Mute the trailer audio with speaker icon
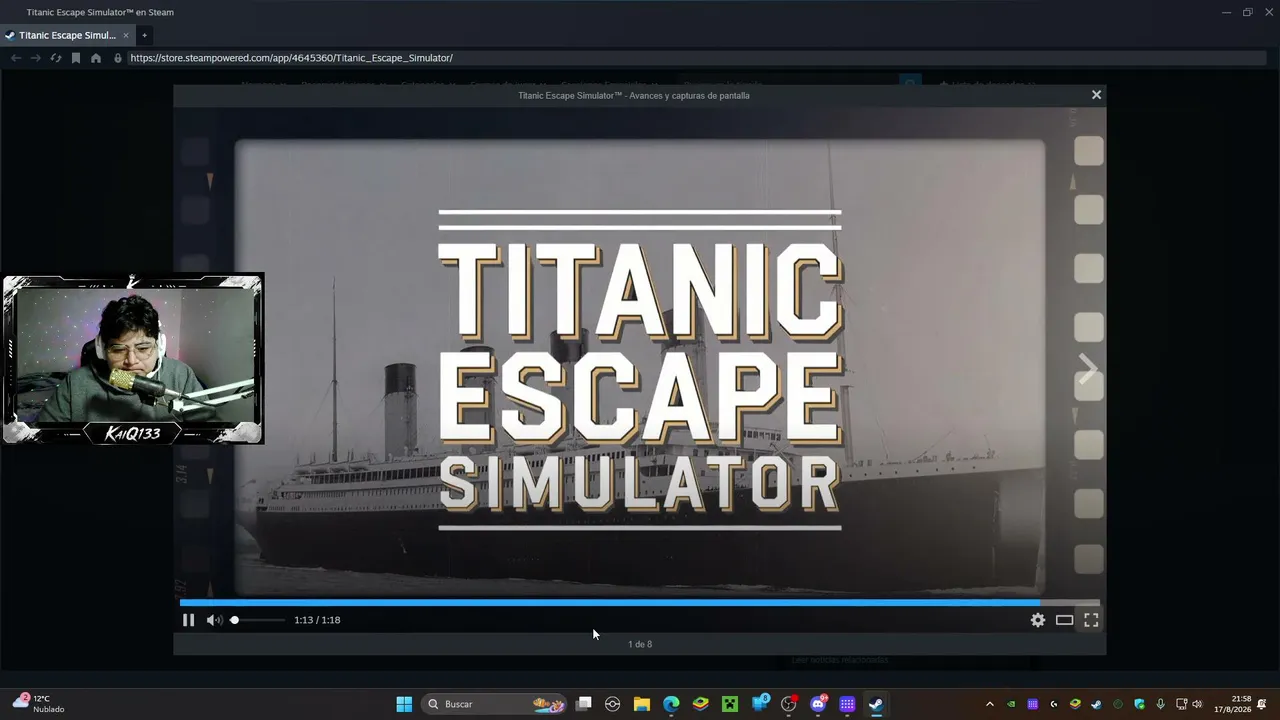Viewport: 1280px width, 720px height. [x=214, y=620]
